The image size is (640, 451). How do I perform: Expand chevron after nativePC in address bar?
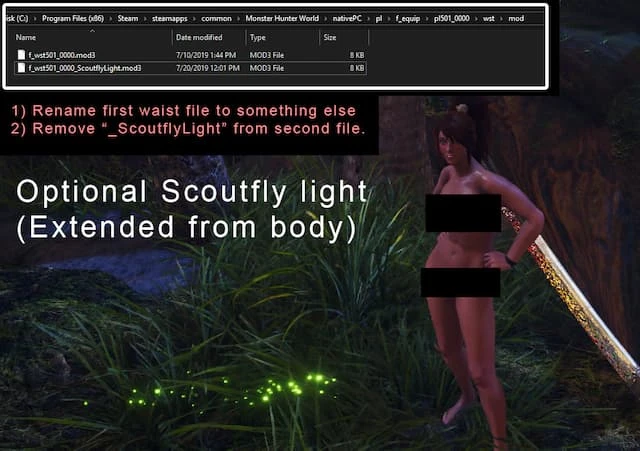point(369,19)
